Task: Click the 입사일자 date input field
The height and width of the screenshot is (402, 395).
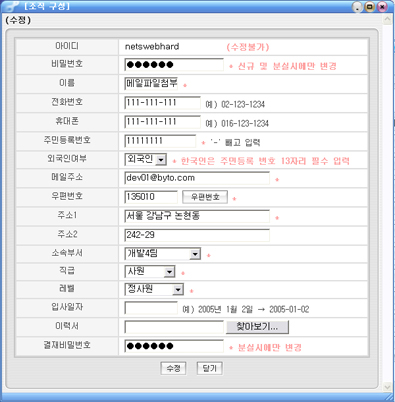Action: pyautogui.click(x=151, y=308)
